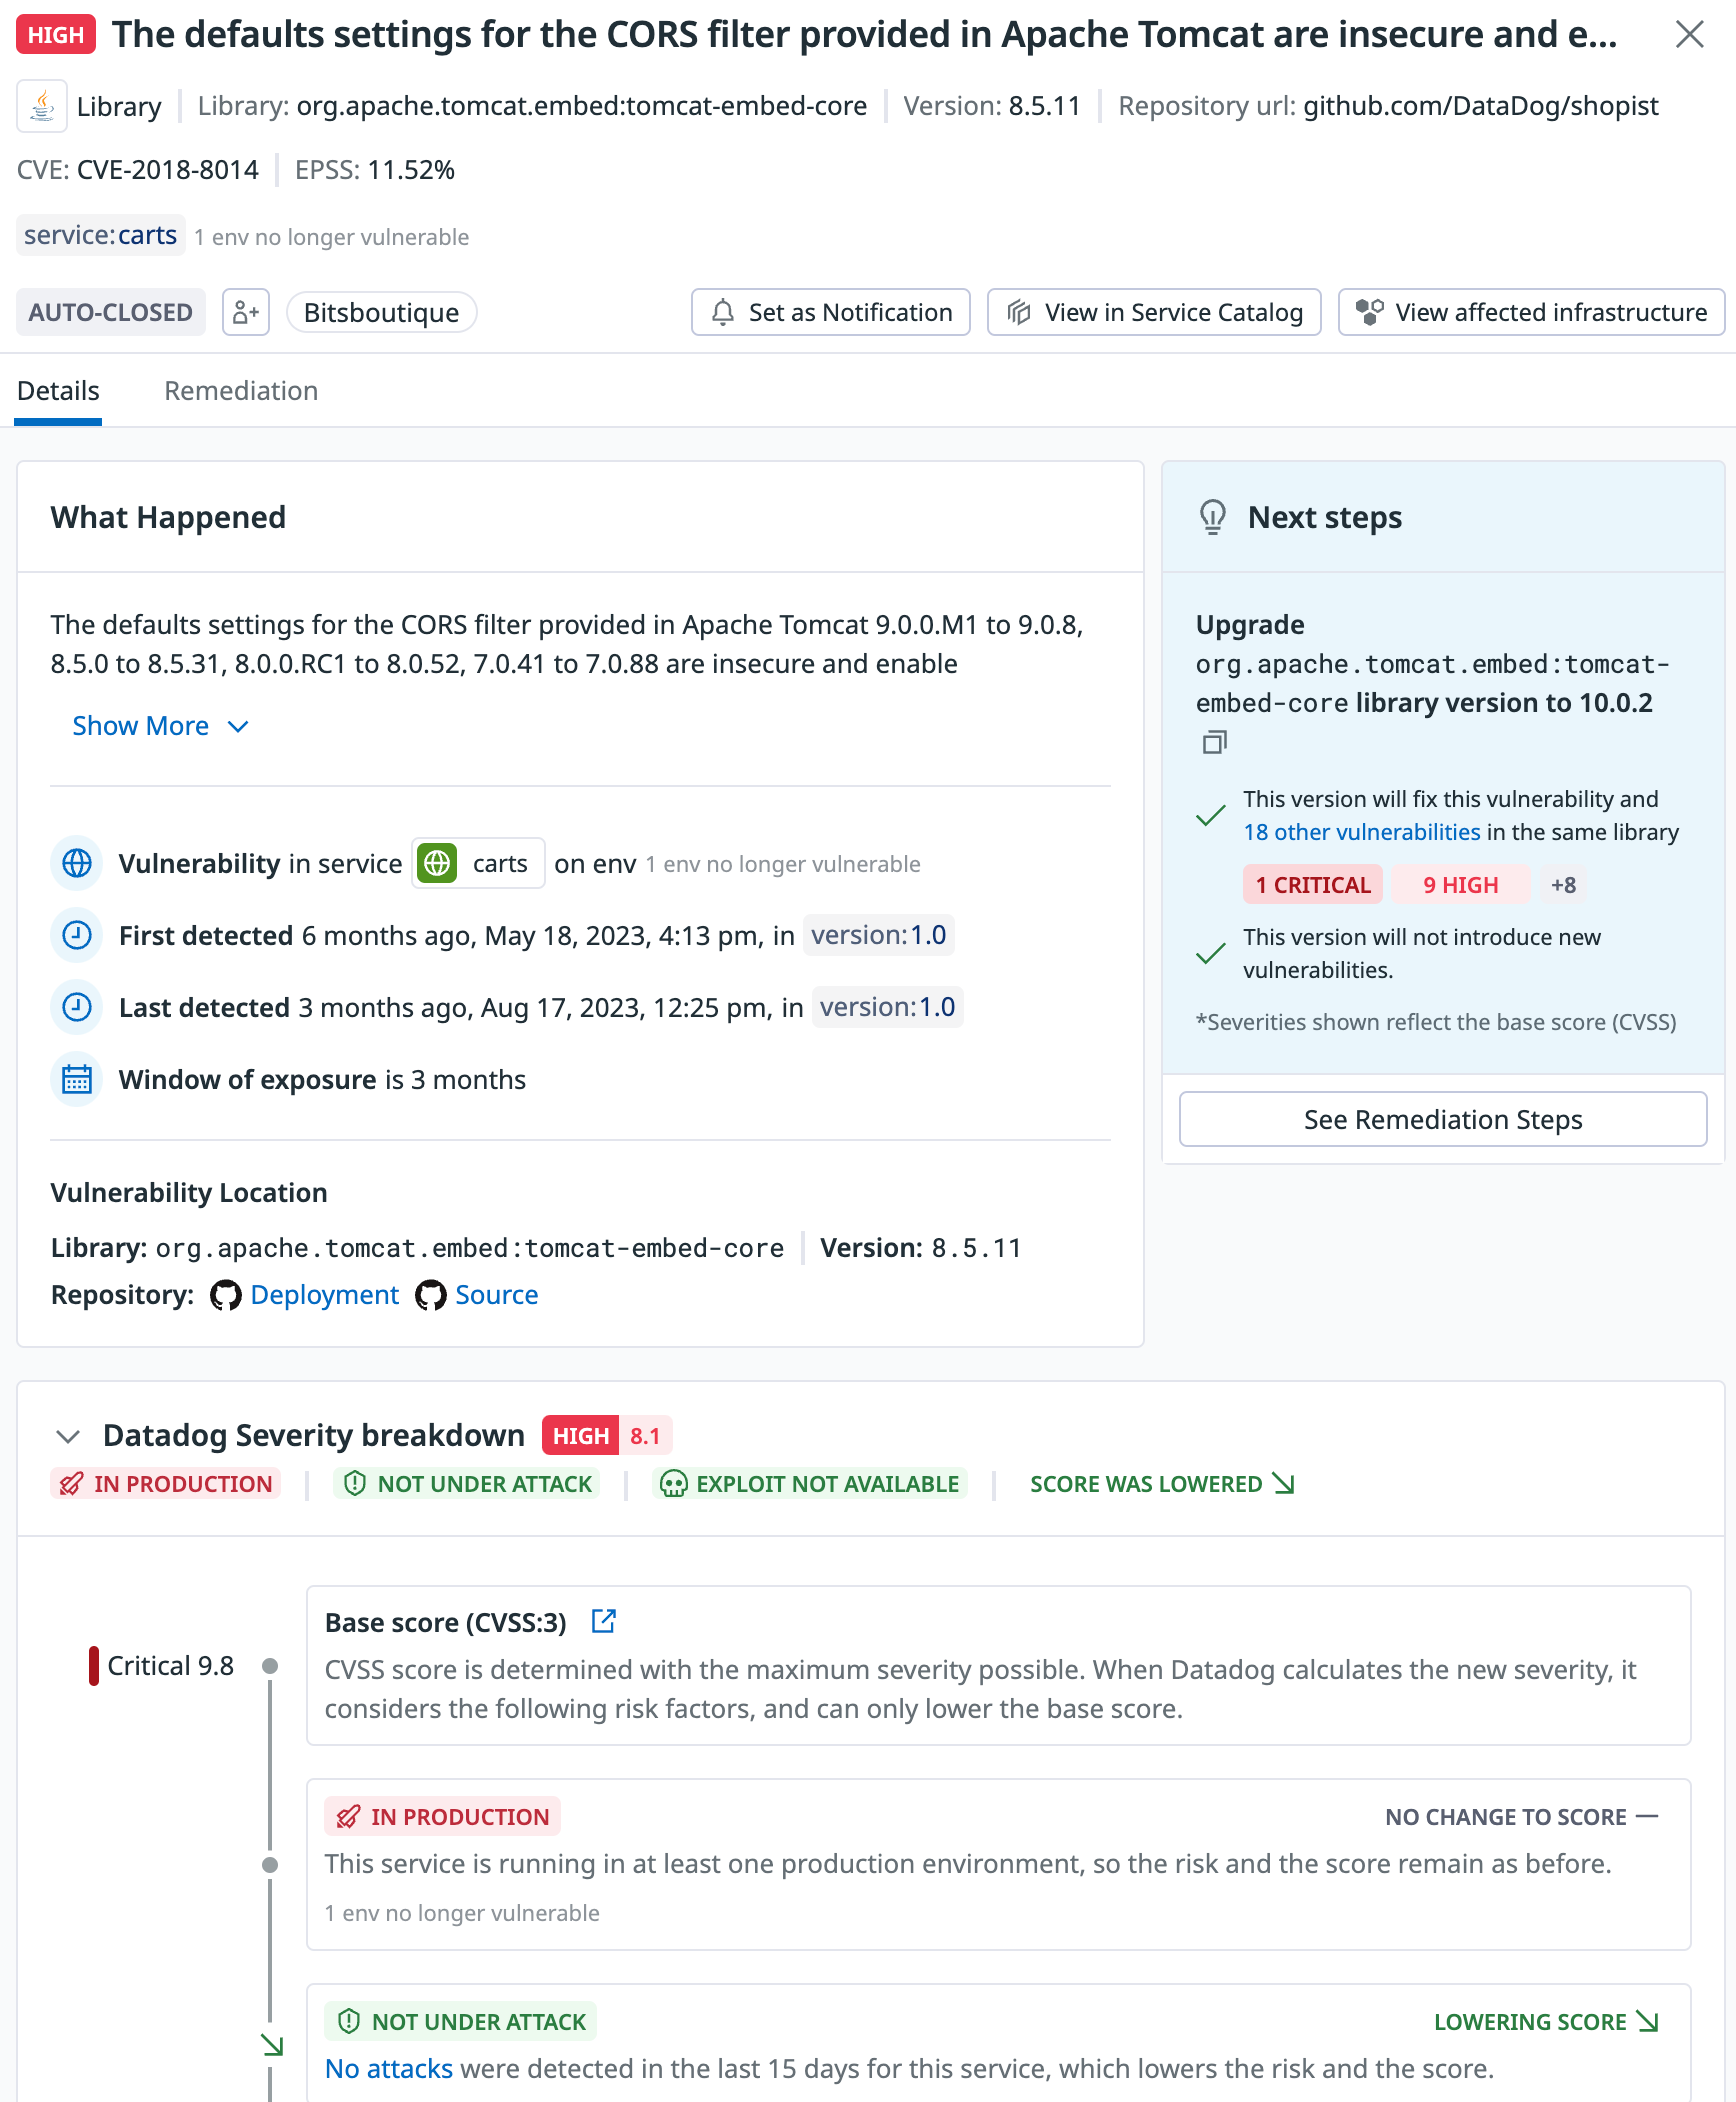1736x2102 pixels.
Task: Click the Java library icon
Action: point(42,106)
